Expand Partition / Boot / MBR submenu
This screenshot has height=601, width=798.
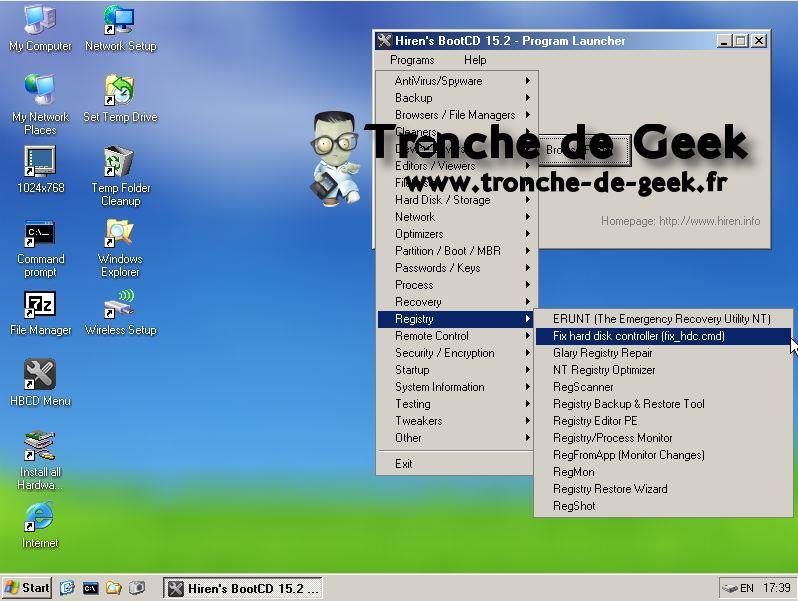[x=457, y=251]
